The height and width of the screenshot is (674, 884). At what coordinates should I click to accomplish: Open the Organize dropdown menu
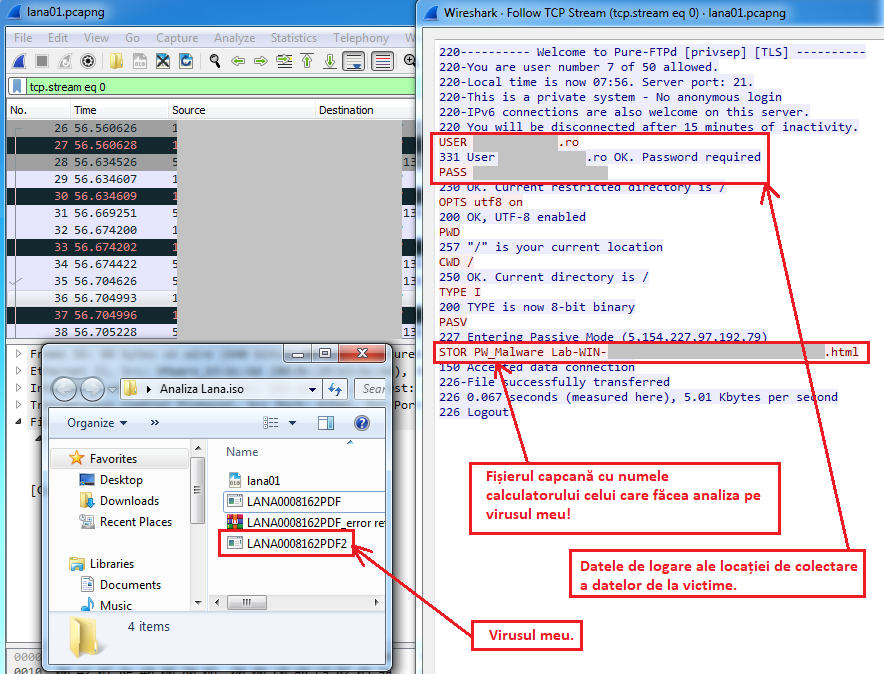pos(97,423)
